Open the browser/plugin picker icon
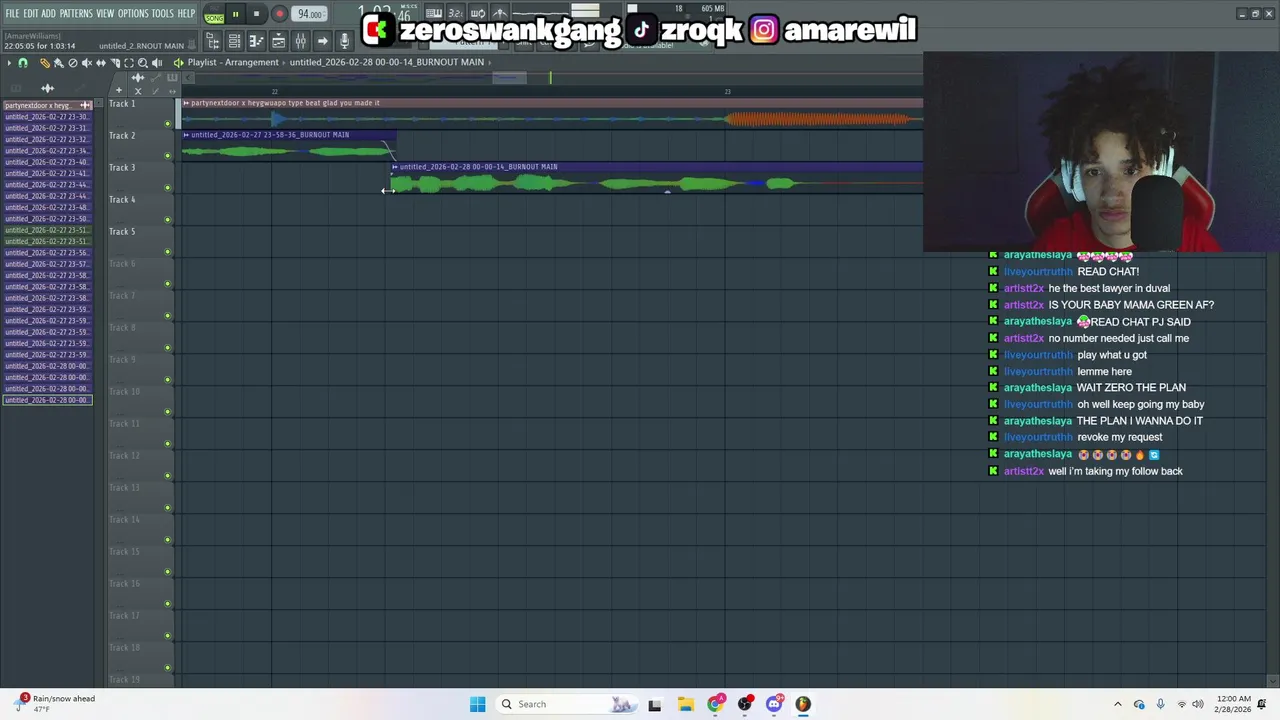 [212, 41]
